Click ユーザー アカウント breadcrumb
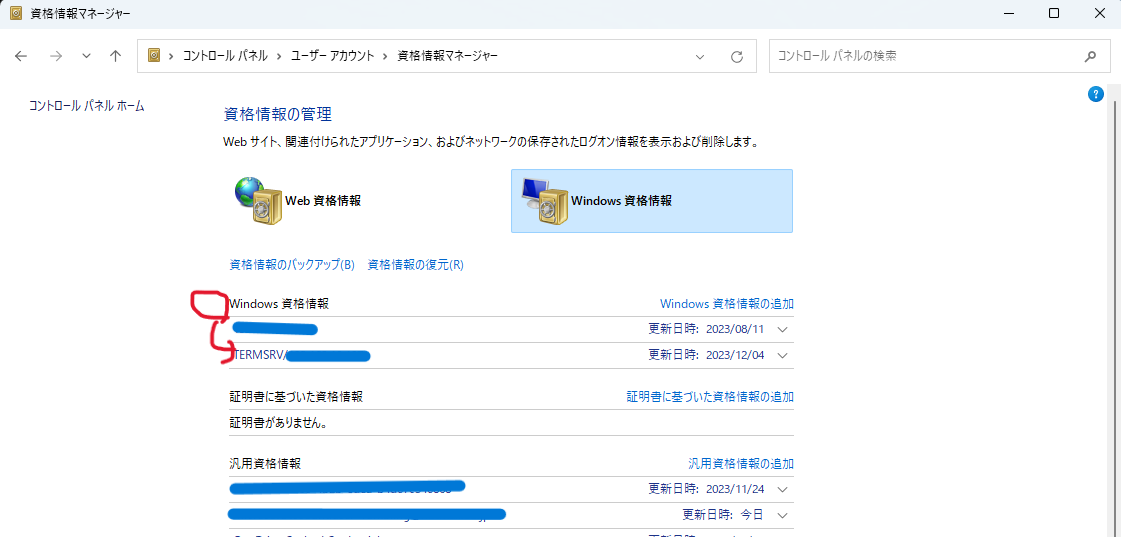 pos(332,56)
